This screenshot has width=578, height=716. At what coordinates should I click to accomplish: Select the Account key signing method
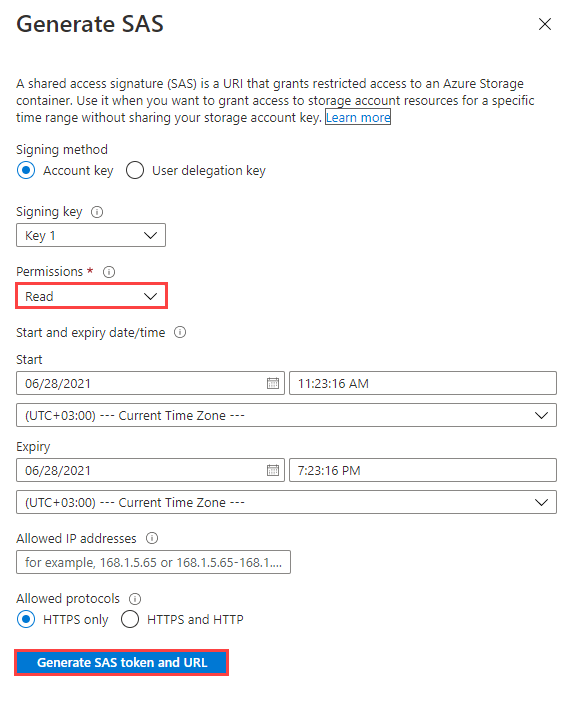pyautogui.click(x=26, y=171)
